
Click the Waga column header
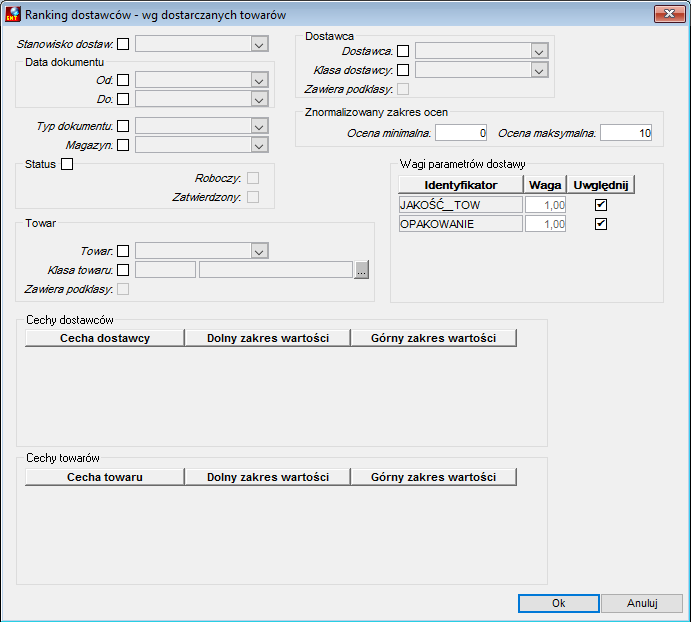[x=545, y=185]
